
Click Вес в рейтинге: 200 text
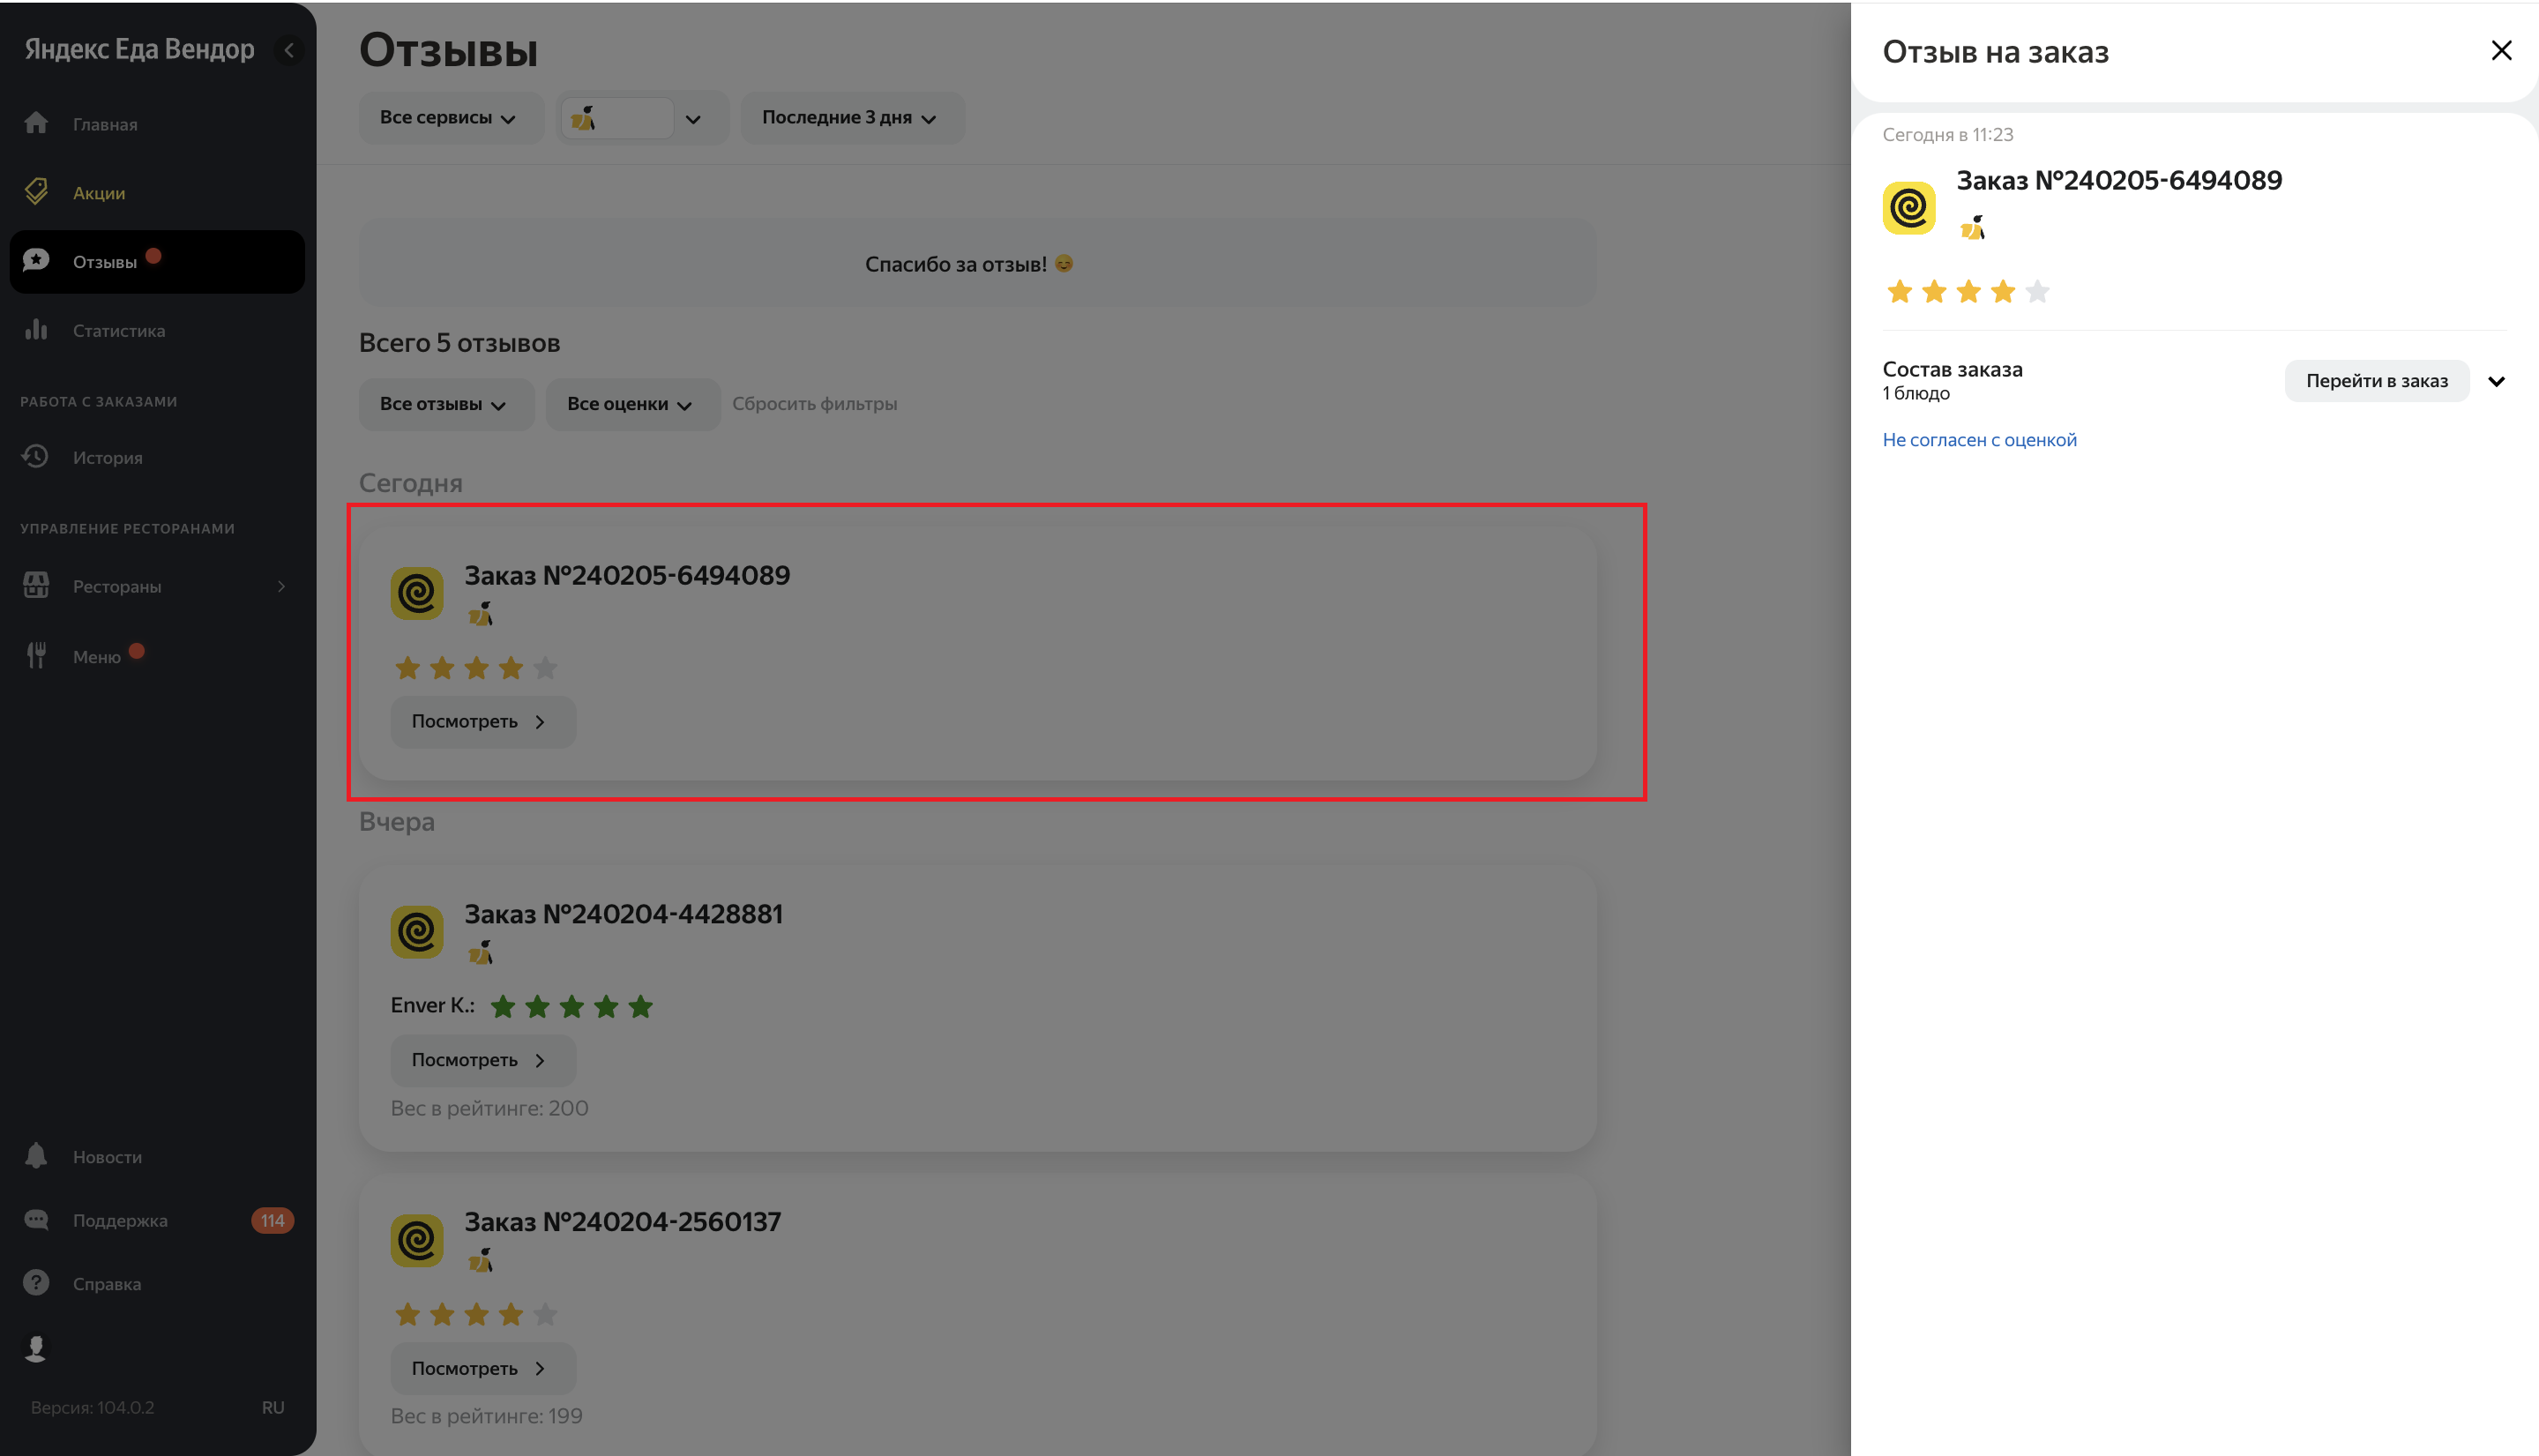click(489, 1108)
